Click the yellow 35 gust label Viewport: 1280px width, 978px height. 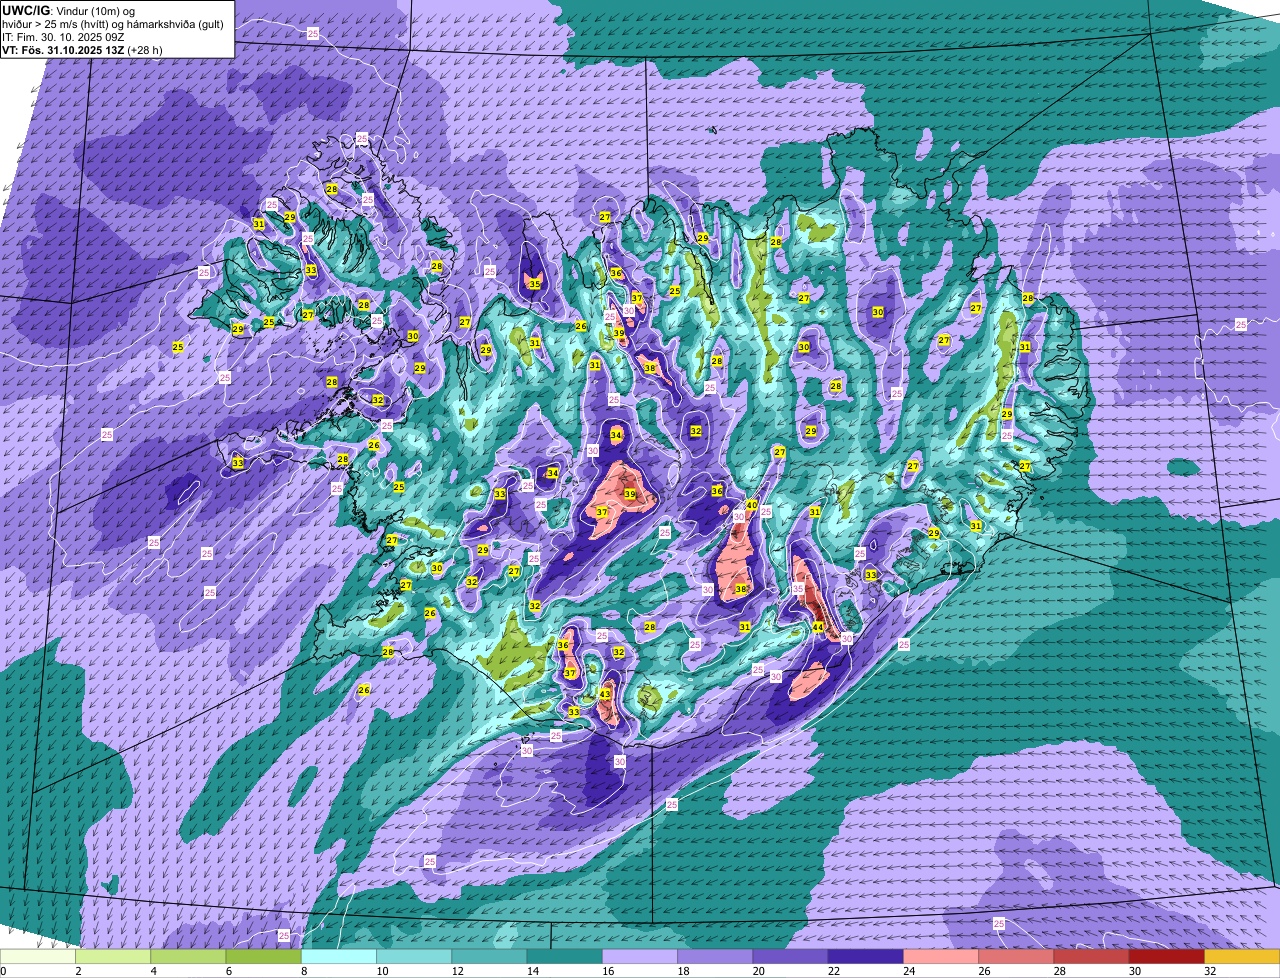535,284
